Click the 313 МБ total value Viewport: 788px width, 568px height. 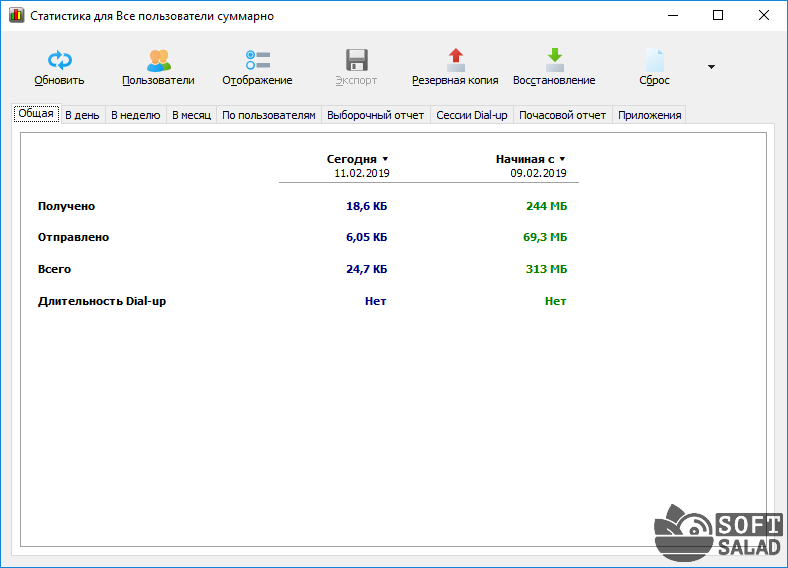[547, 269]
